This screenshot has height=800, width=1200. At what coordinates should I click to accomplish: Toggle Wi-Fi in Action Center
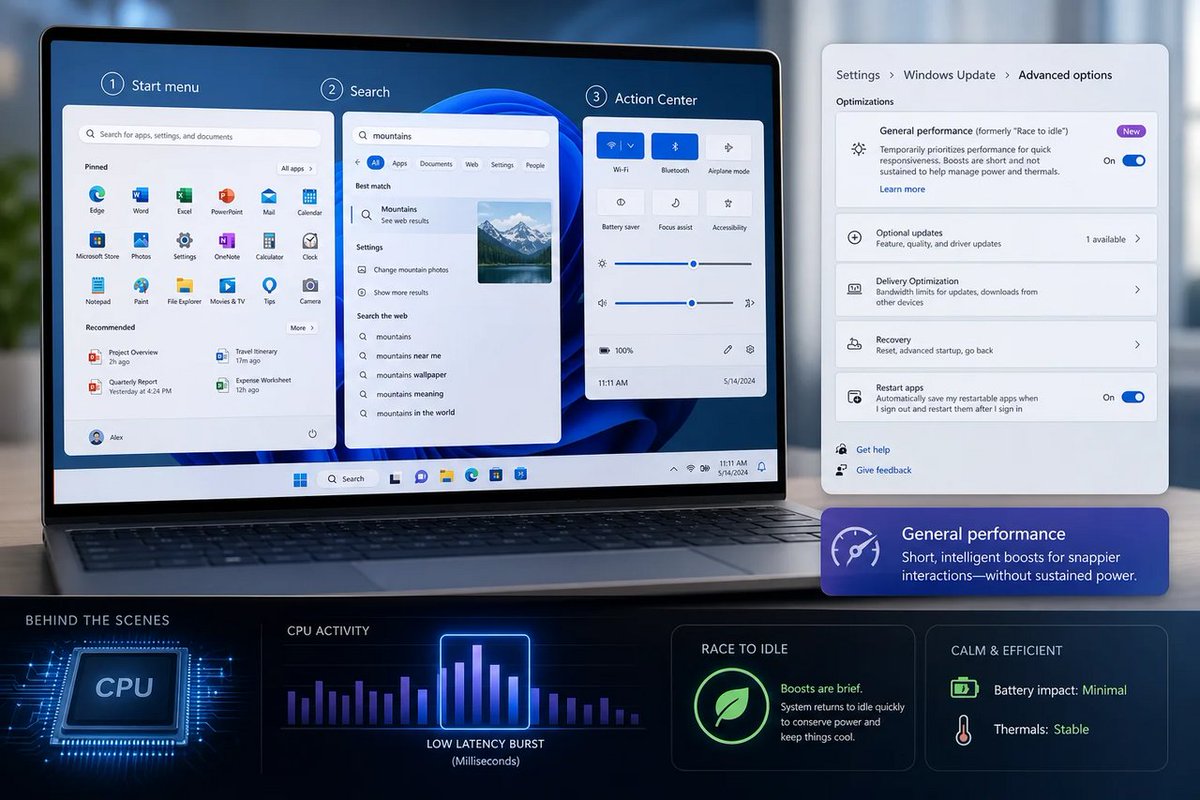coord(609,145)
